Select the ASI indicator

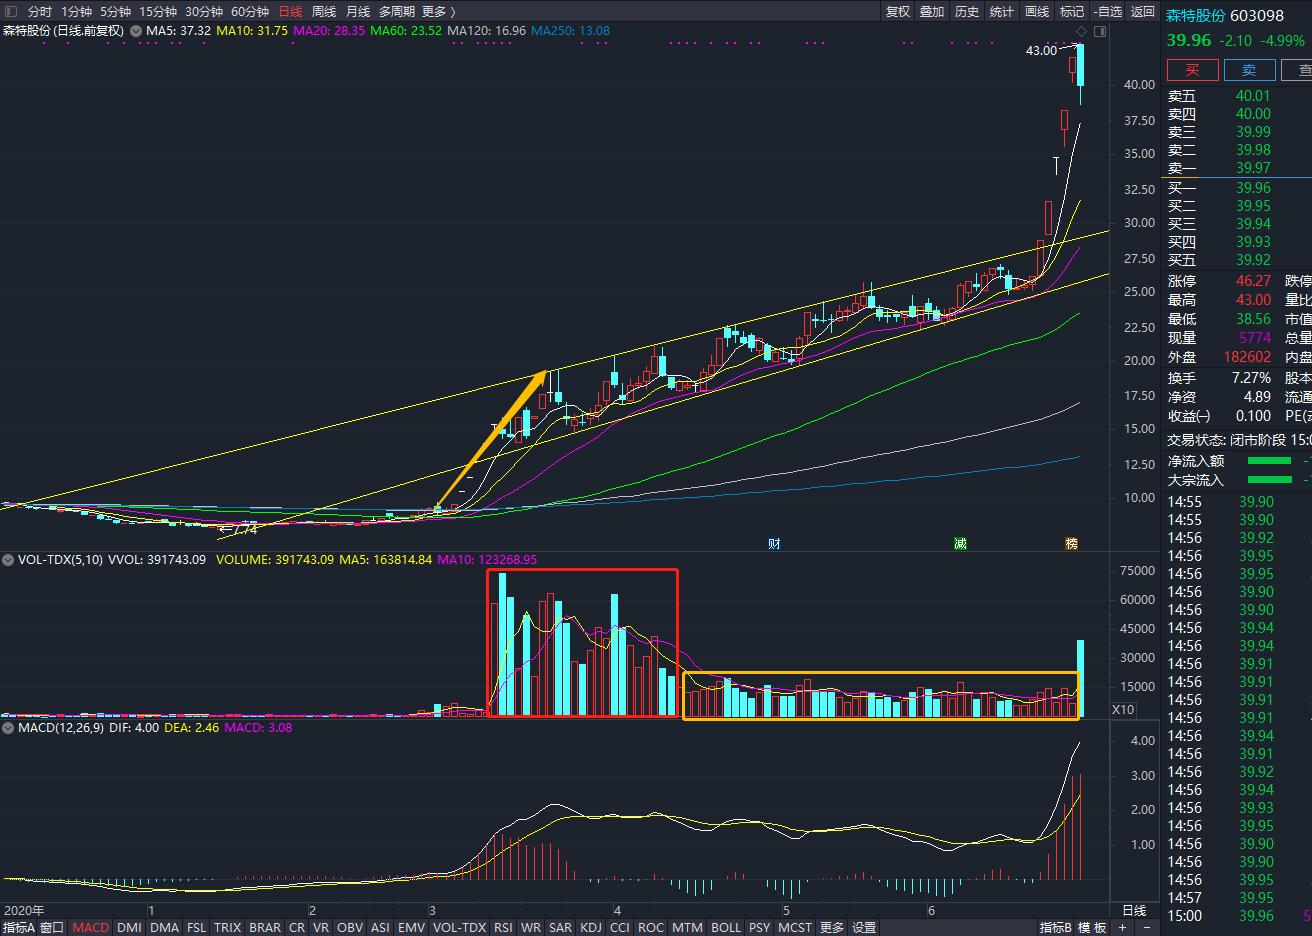click(380, 927)
